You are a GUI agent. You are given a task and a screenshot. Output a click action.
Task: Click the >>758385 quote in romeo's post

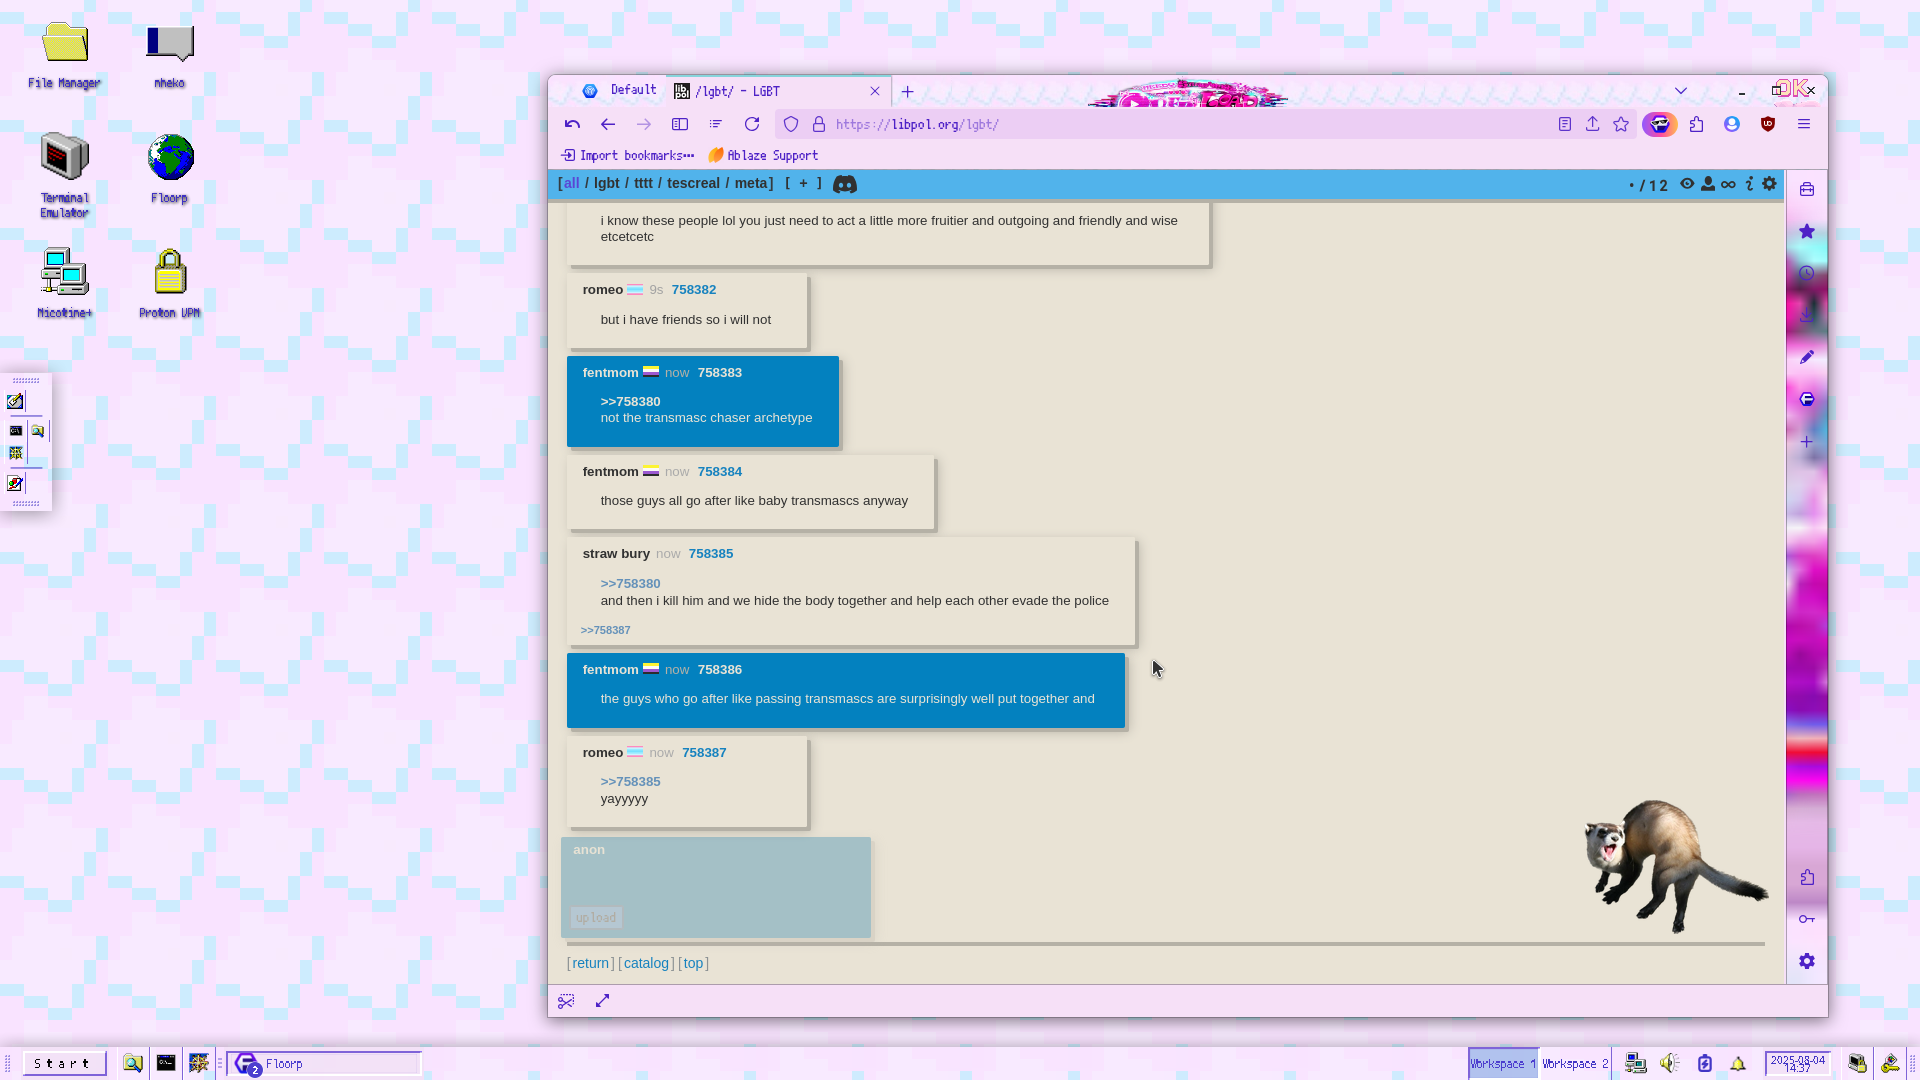[630, 781]
